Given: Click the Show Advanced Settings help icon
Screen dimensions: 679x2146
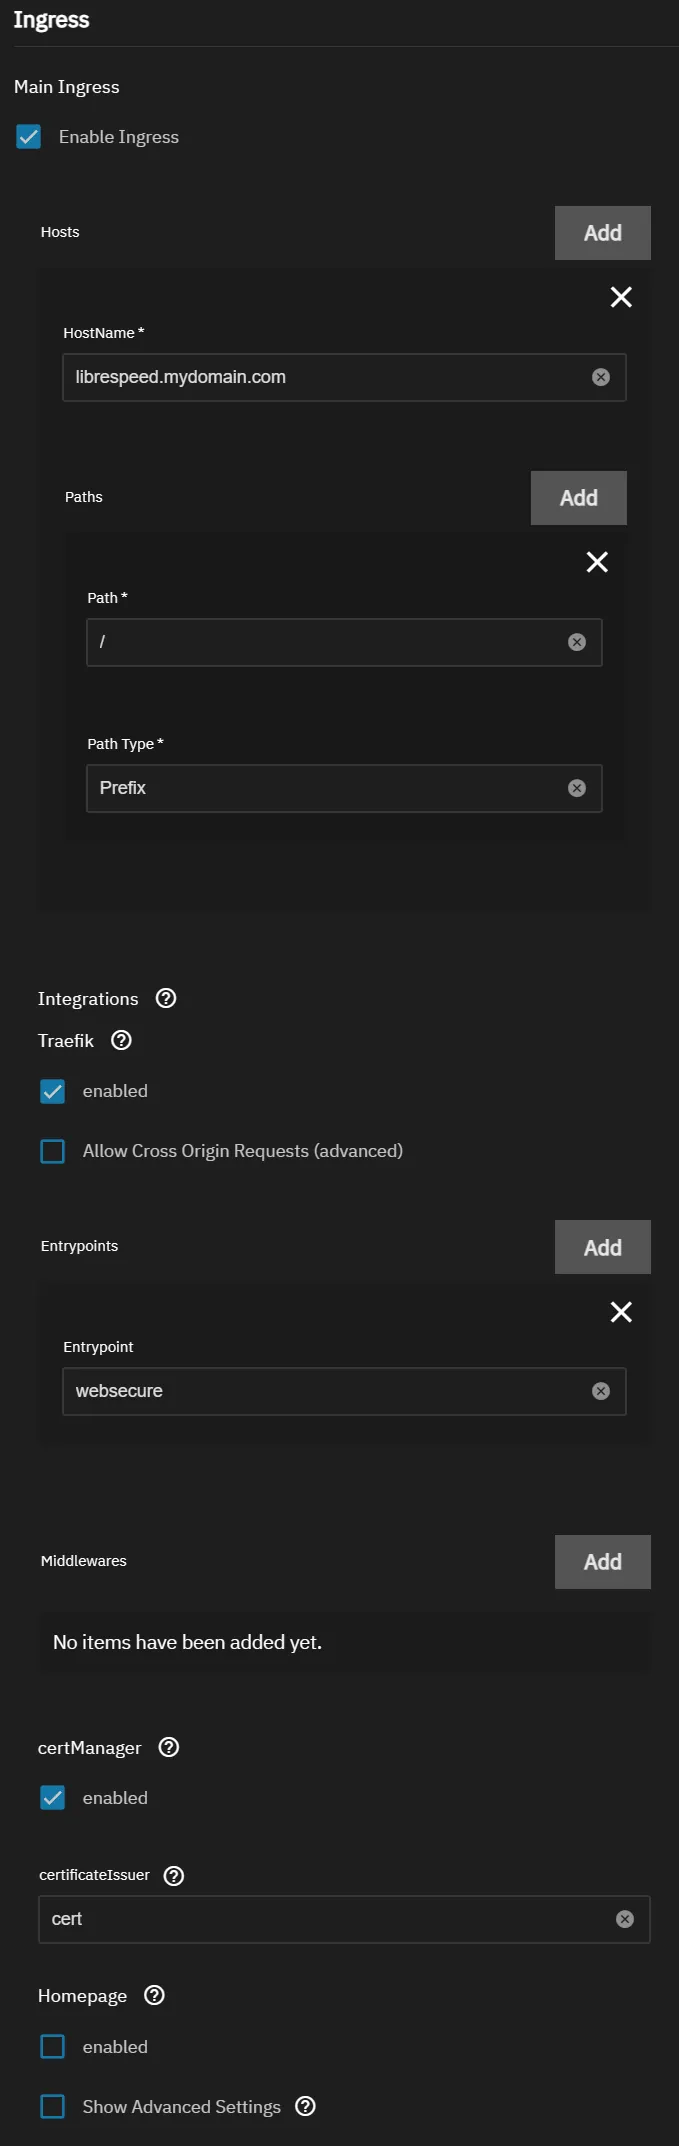Looking at the screenshot, I should pos(305,2107).
